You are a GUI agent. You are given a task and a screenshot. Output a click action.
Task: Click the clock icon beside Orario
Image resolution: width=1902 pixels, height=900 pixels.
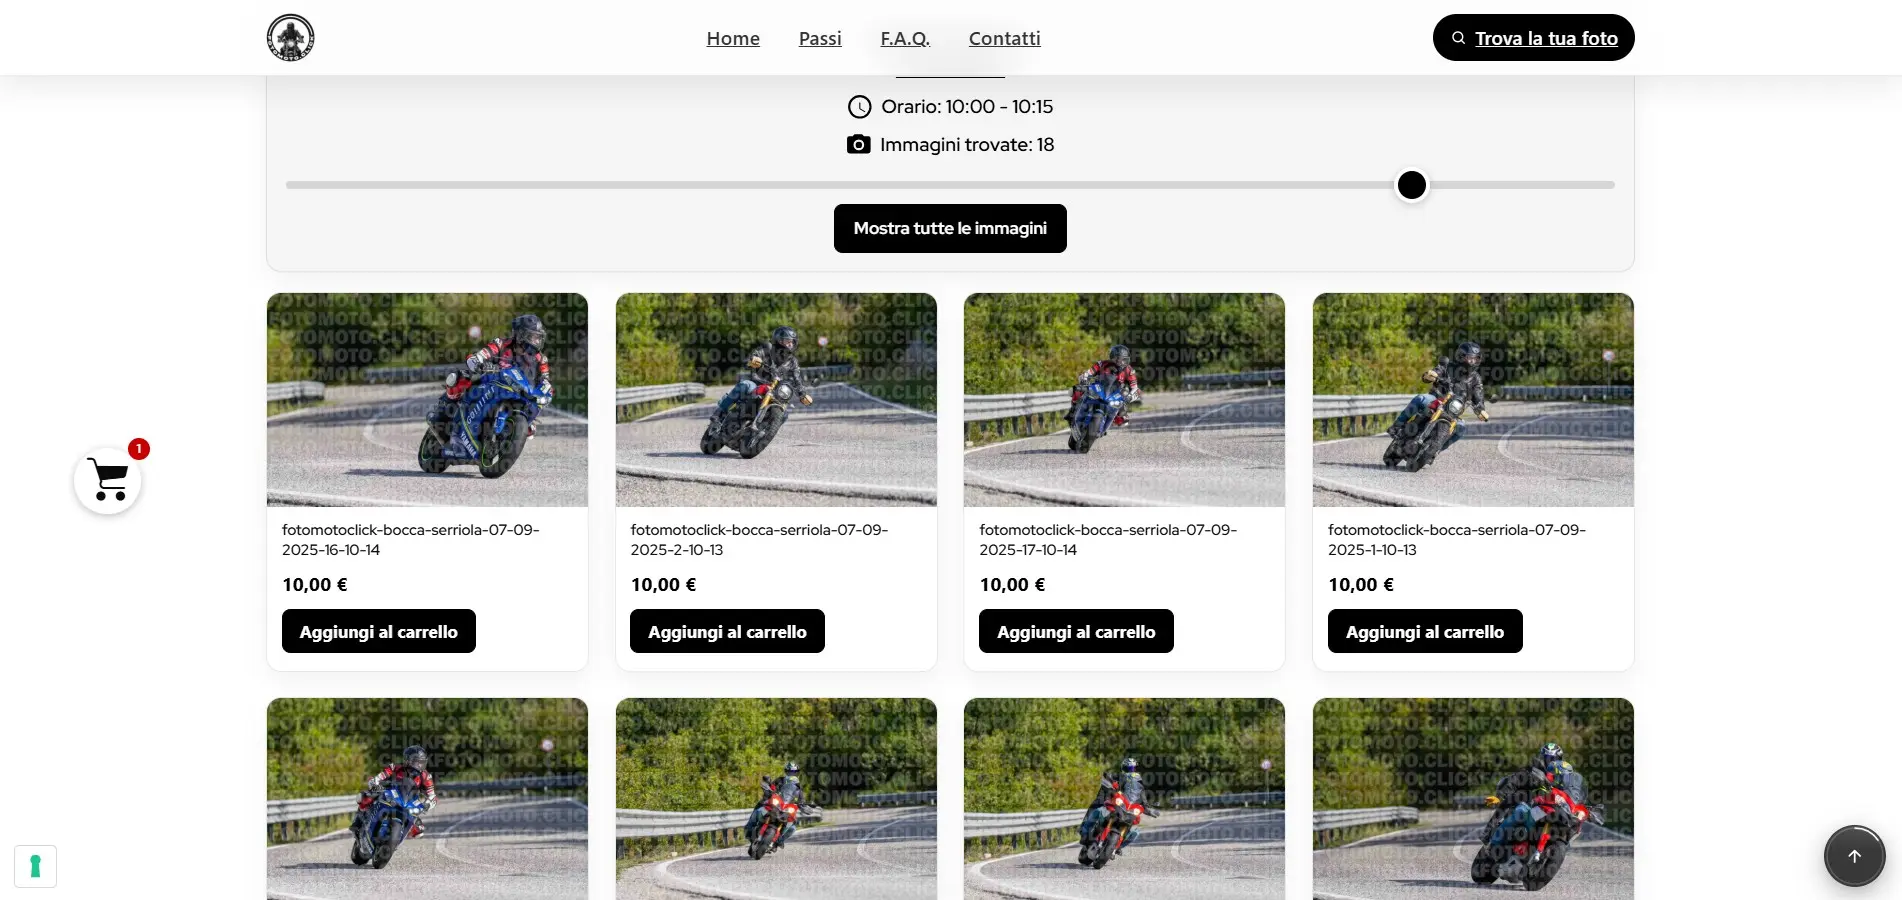click(x=859, y=107)
